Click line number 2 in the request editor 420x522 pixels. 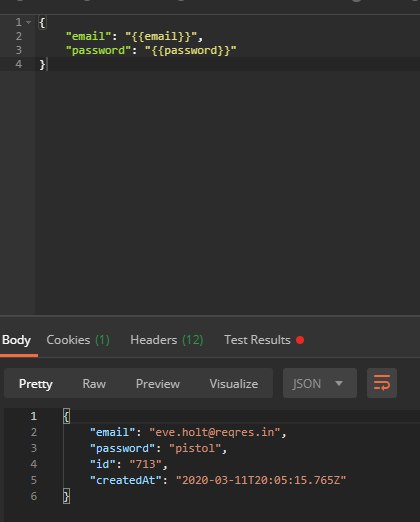coord(19,36)
